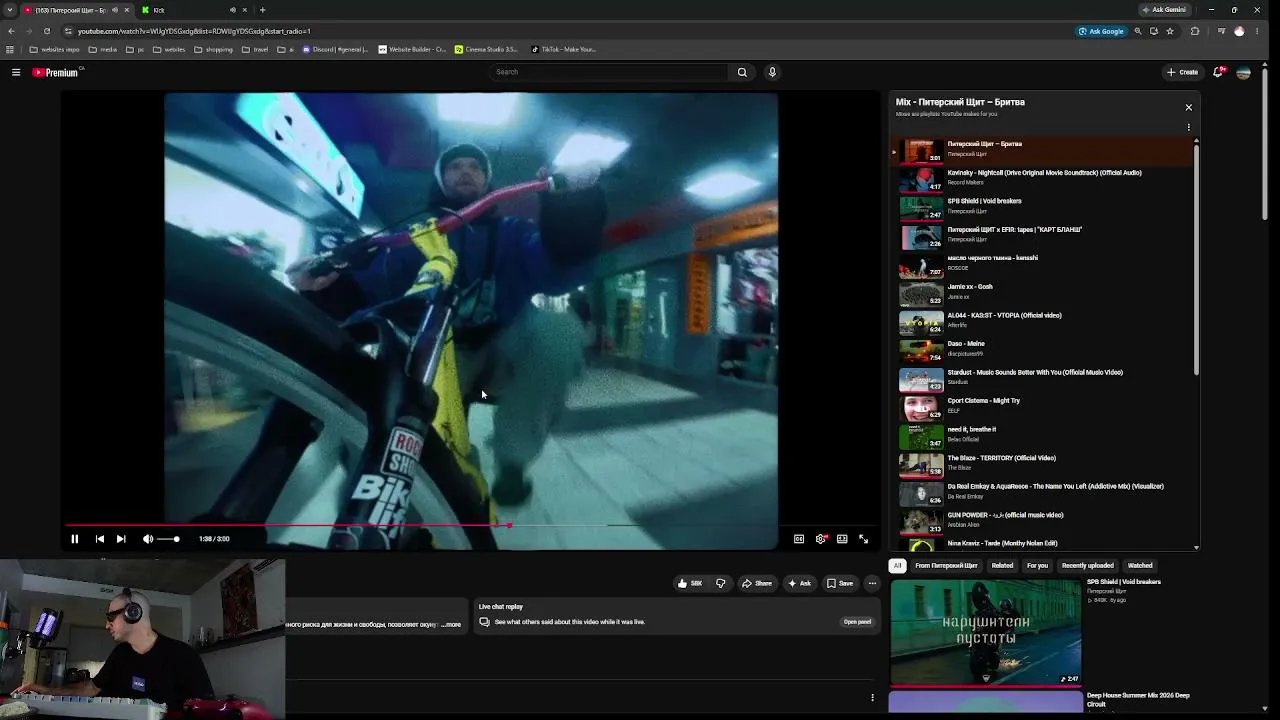Select the Recently uploaded chip
Screen dimensions: 1280x720
click(1087, 566)
